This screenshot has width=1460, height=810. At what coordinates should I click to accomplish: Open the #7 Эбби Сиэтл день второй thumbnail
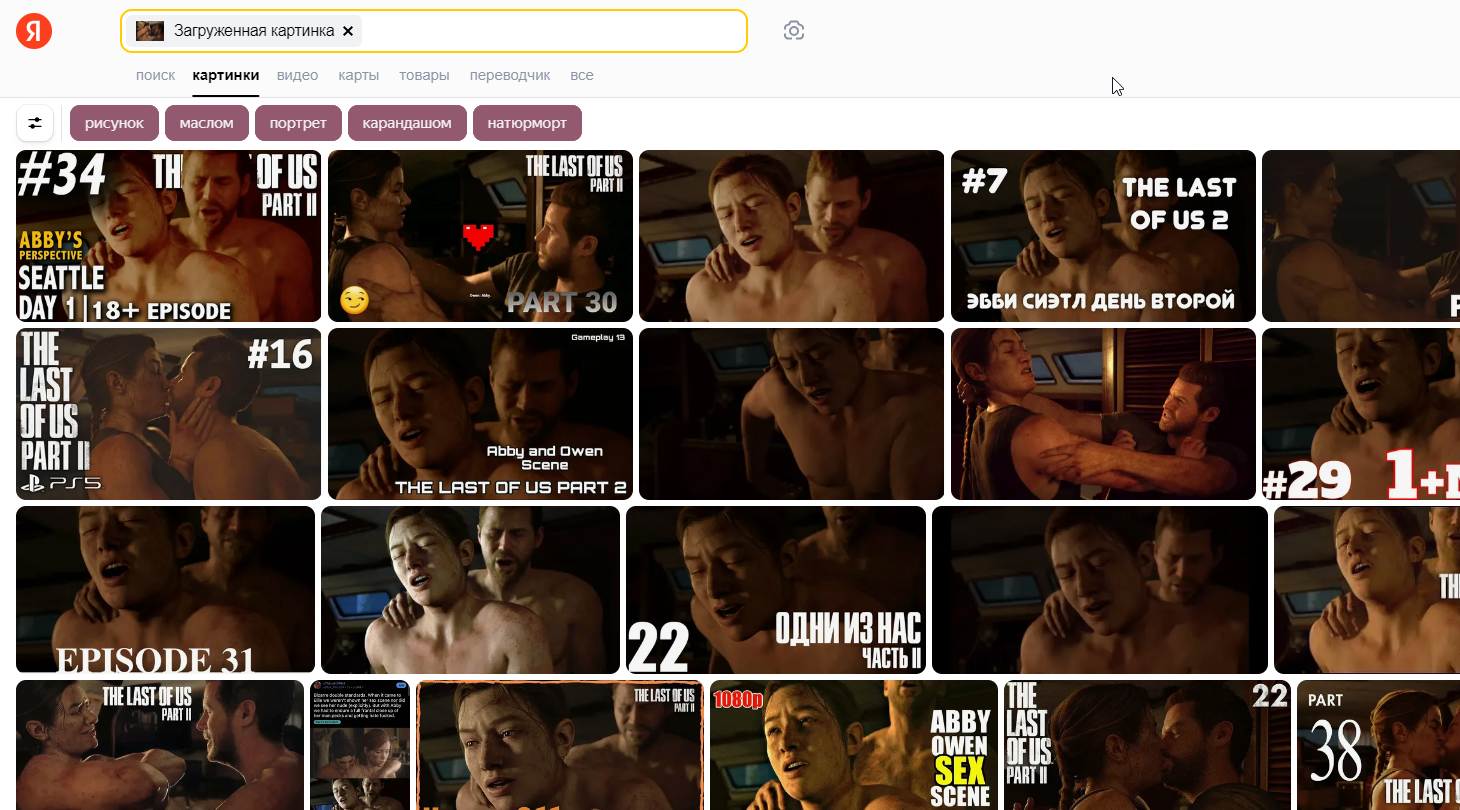[1103, 236]
